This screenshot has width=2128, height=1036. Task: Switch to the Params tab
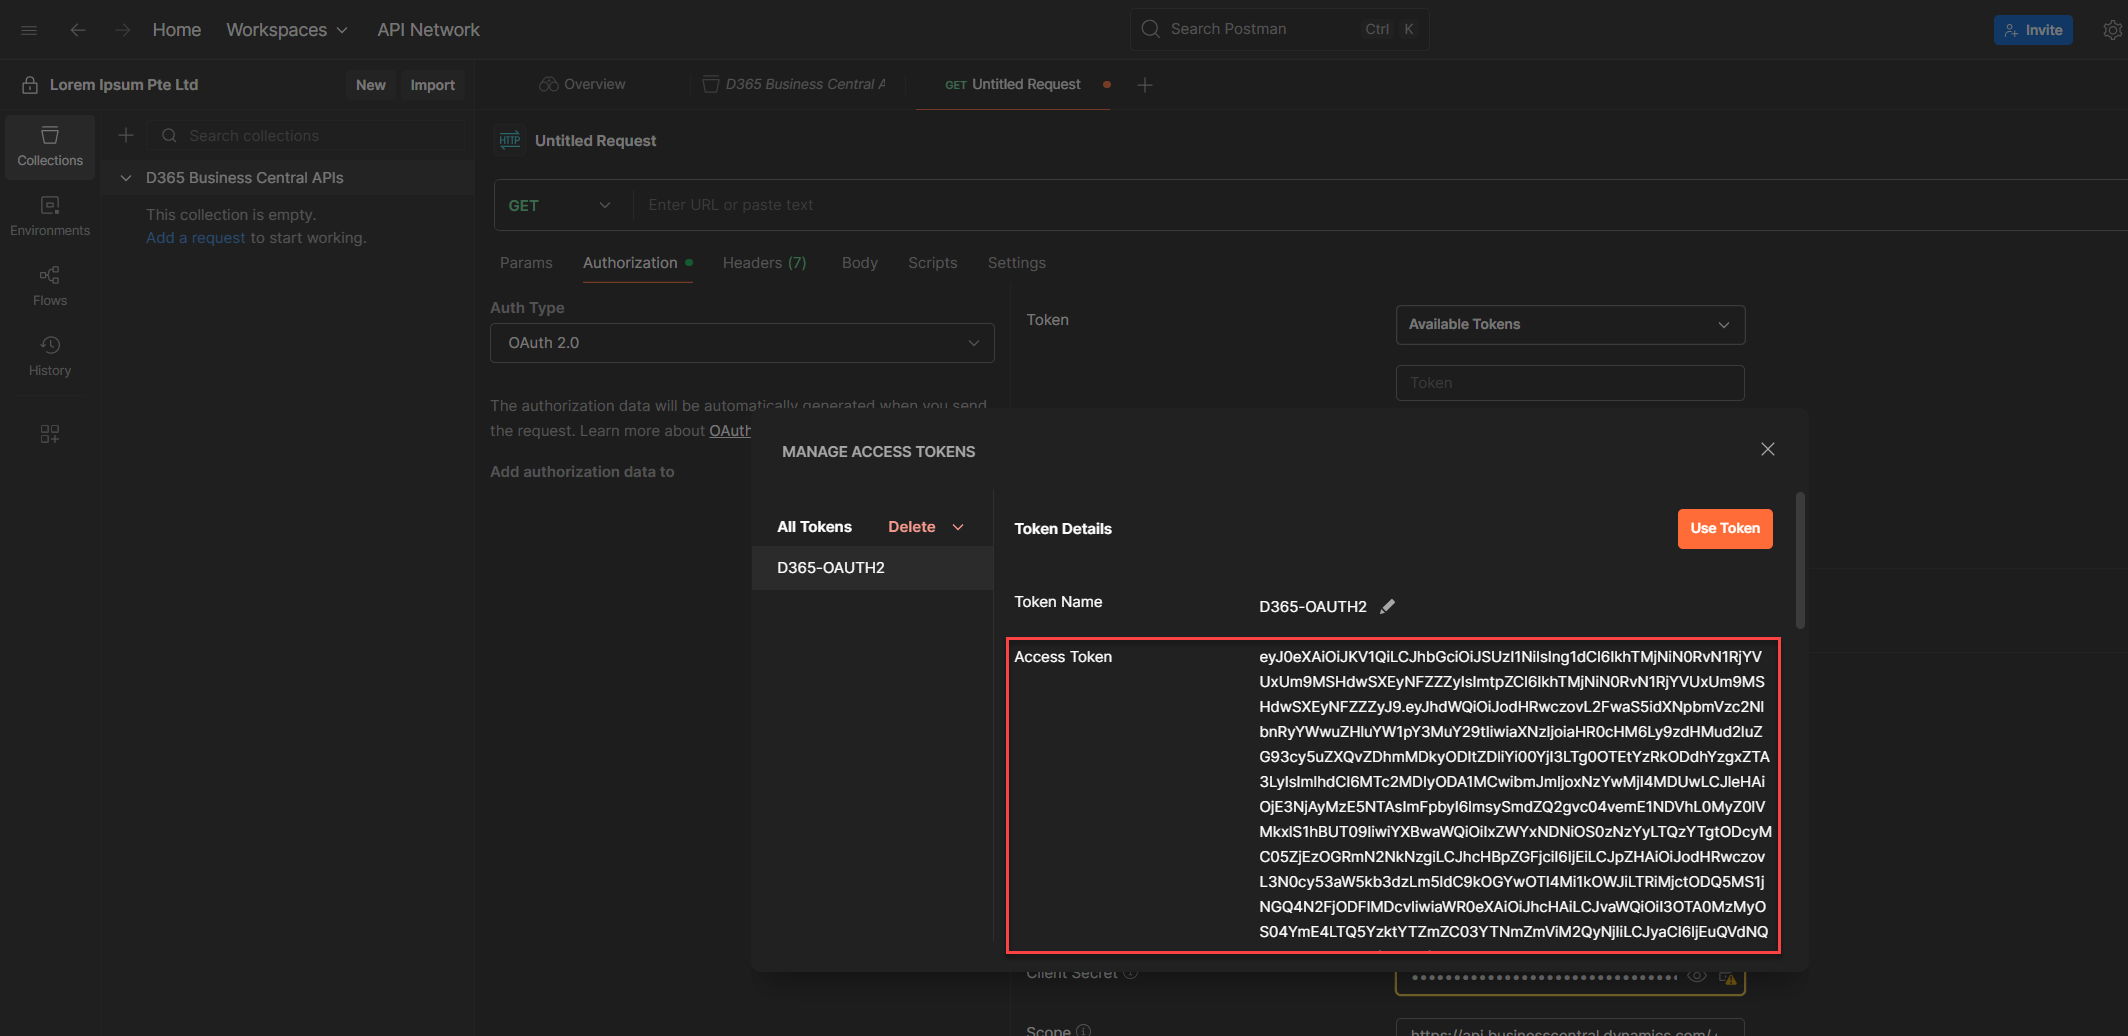point(526,263)
